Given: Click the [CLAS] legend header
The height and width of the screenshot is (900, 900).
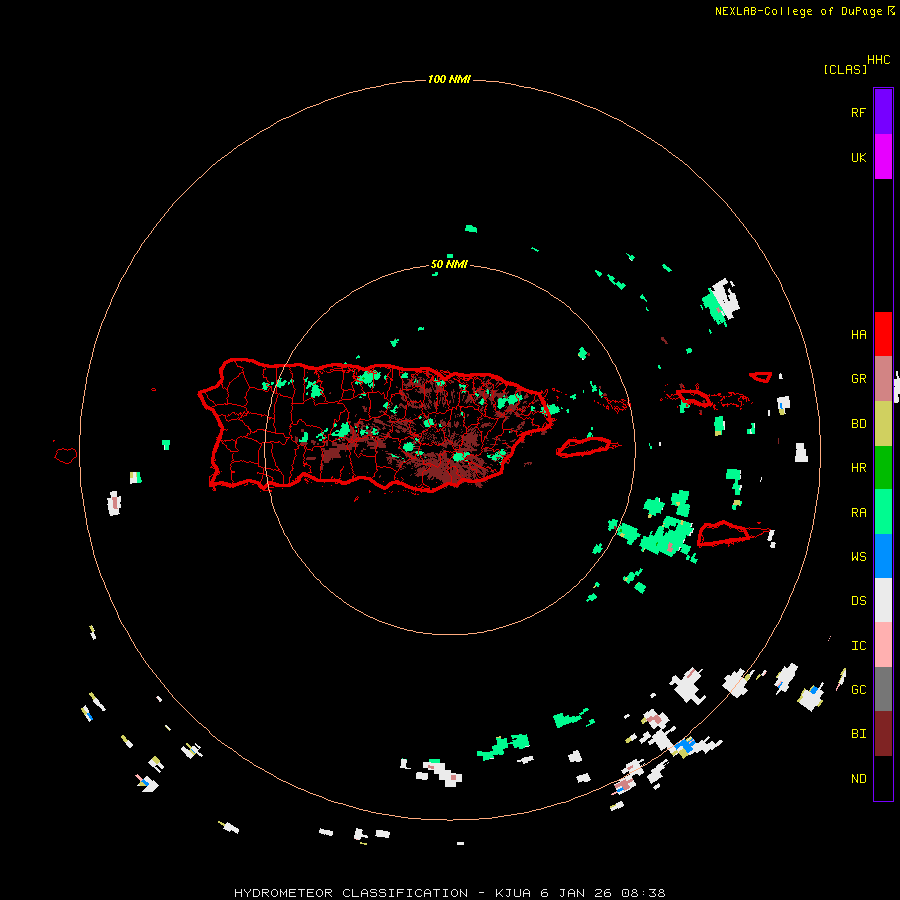Looking at the screenshot, I should [845, 70].
